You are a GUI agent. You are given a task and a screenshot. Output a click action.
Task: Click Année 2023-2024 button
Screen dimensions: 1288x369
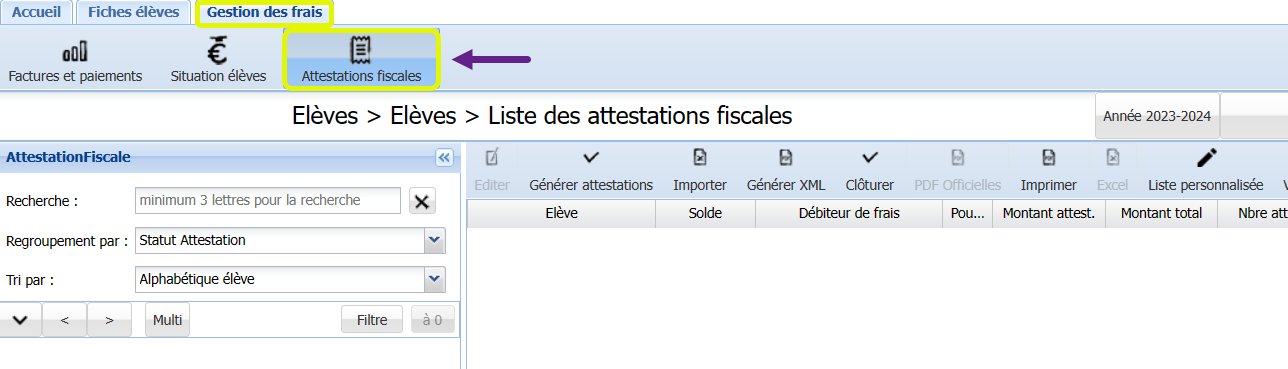point(1157,117)
